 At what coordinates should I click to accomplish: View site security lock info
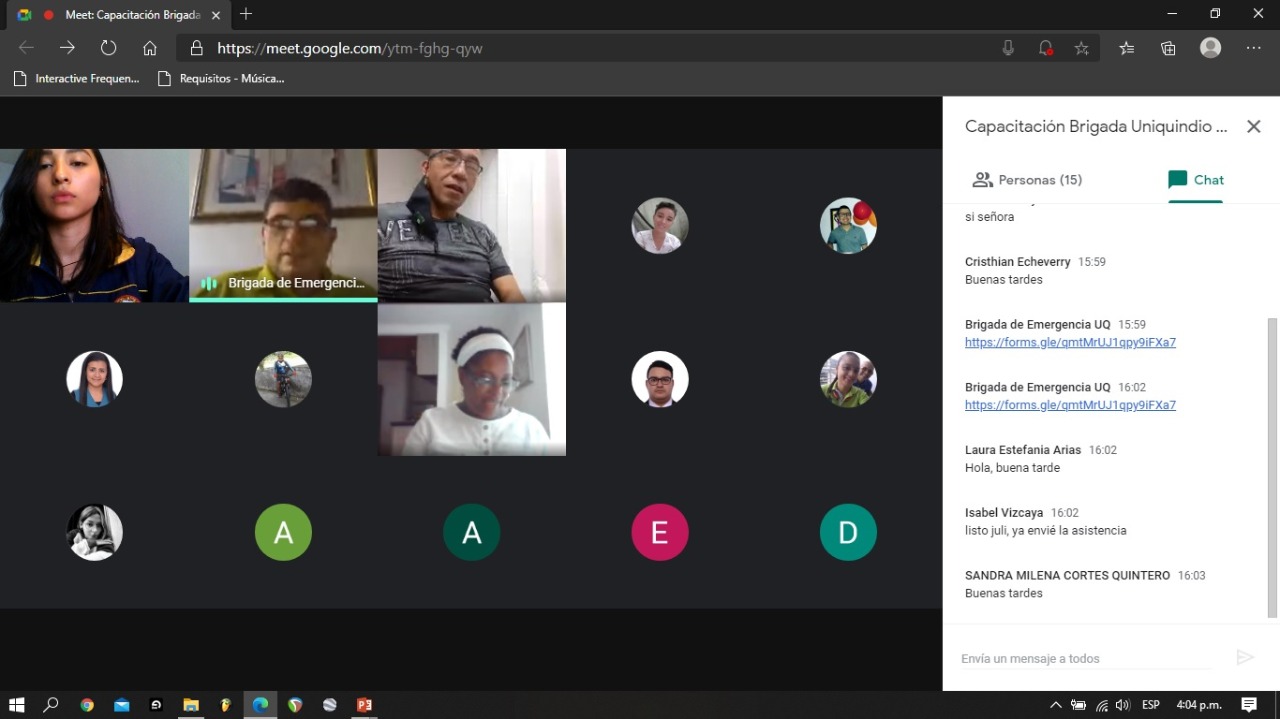point(197,48)
